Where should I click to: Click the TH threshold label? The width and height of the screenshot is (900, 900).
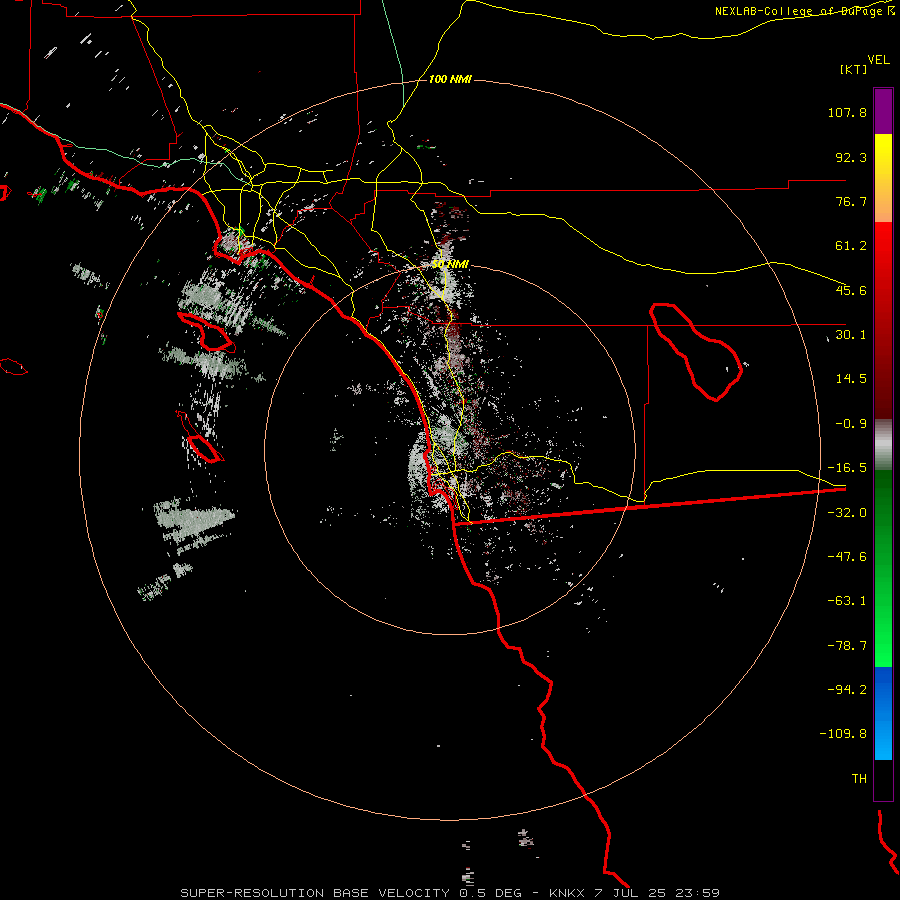tap(859, 778)
